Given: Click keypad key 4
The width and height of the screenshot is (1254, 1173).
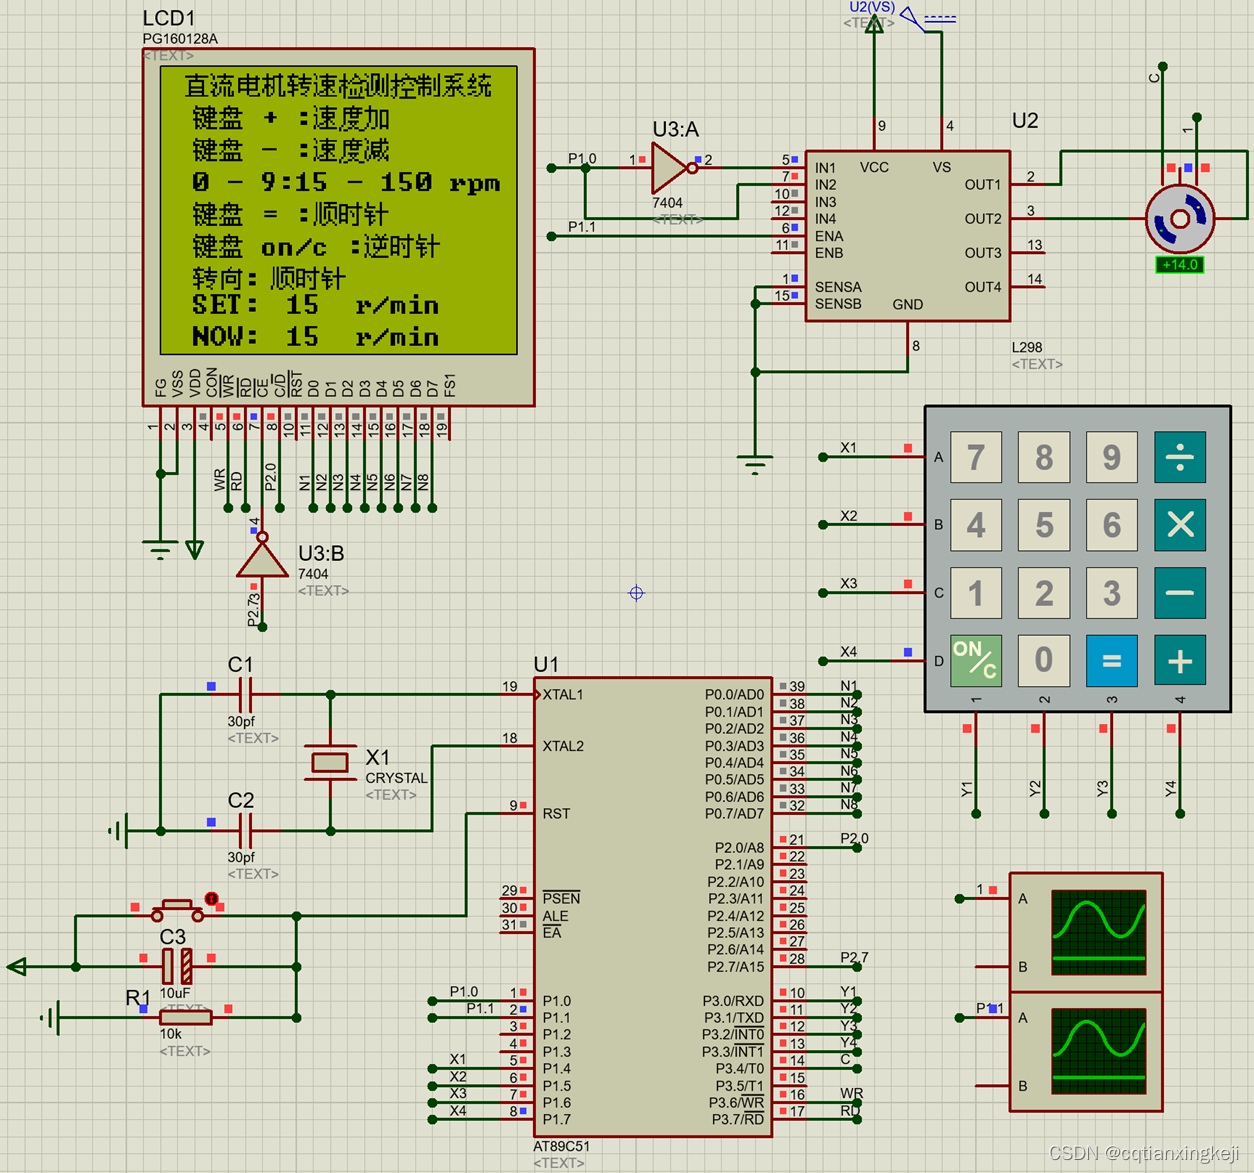Looking at the screenshot, I should (976, 525).
